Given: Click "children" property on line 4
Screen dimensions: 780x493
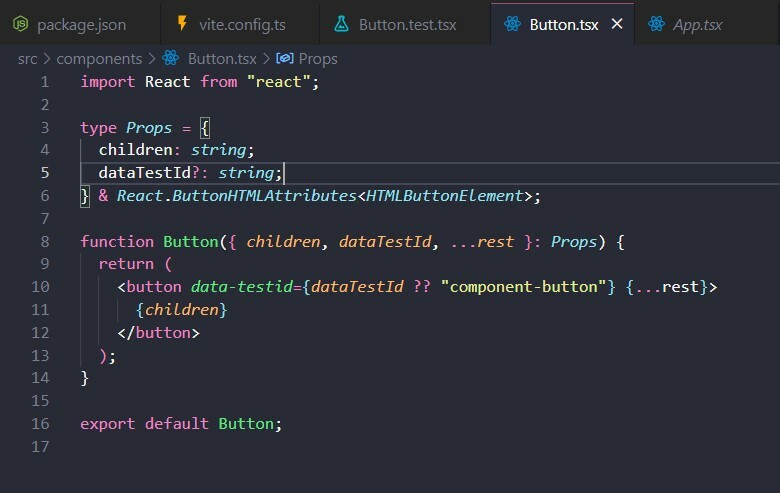Looking at the screenshot, I should [135, 150].
